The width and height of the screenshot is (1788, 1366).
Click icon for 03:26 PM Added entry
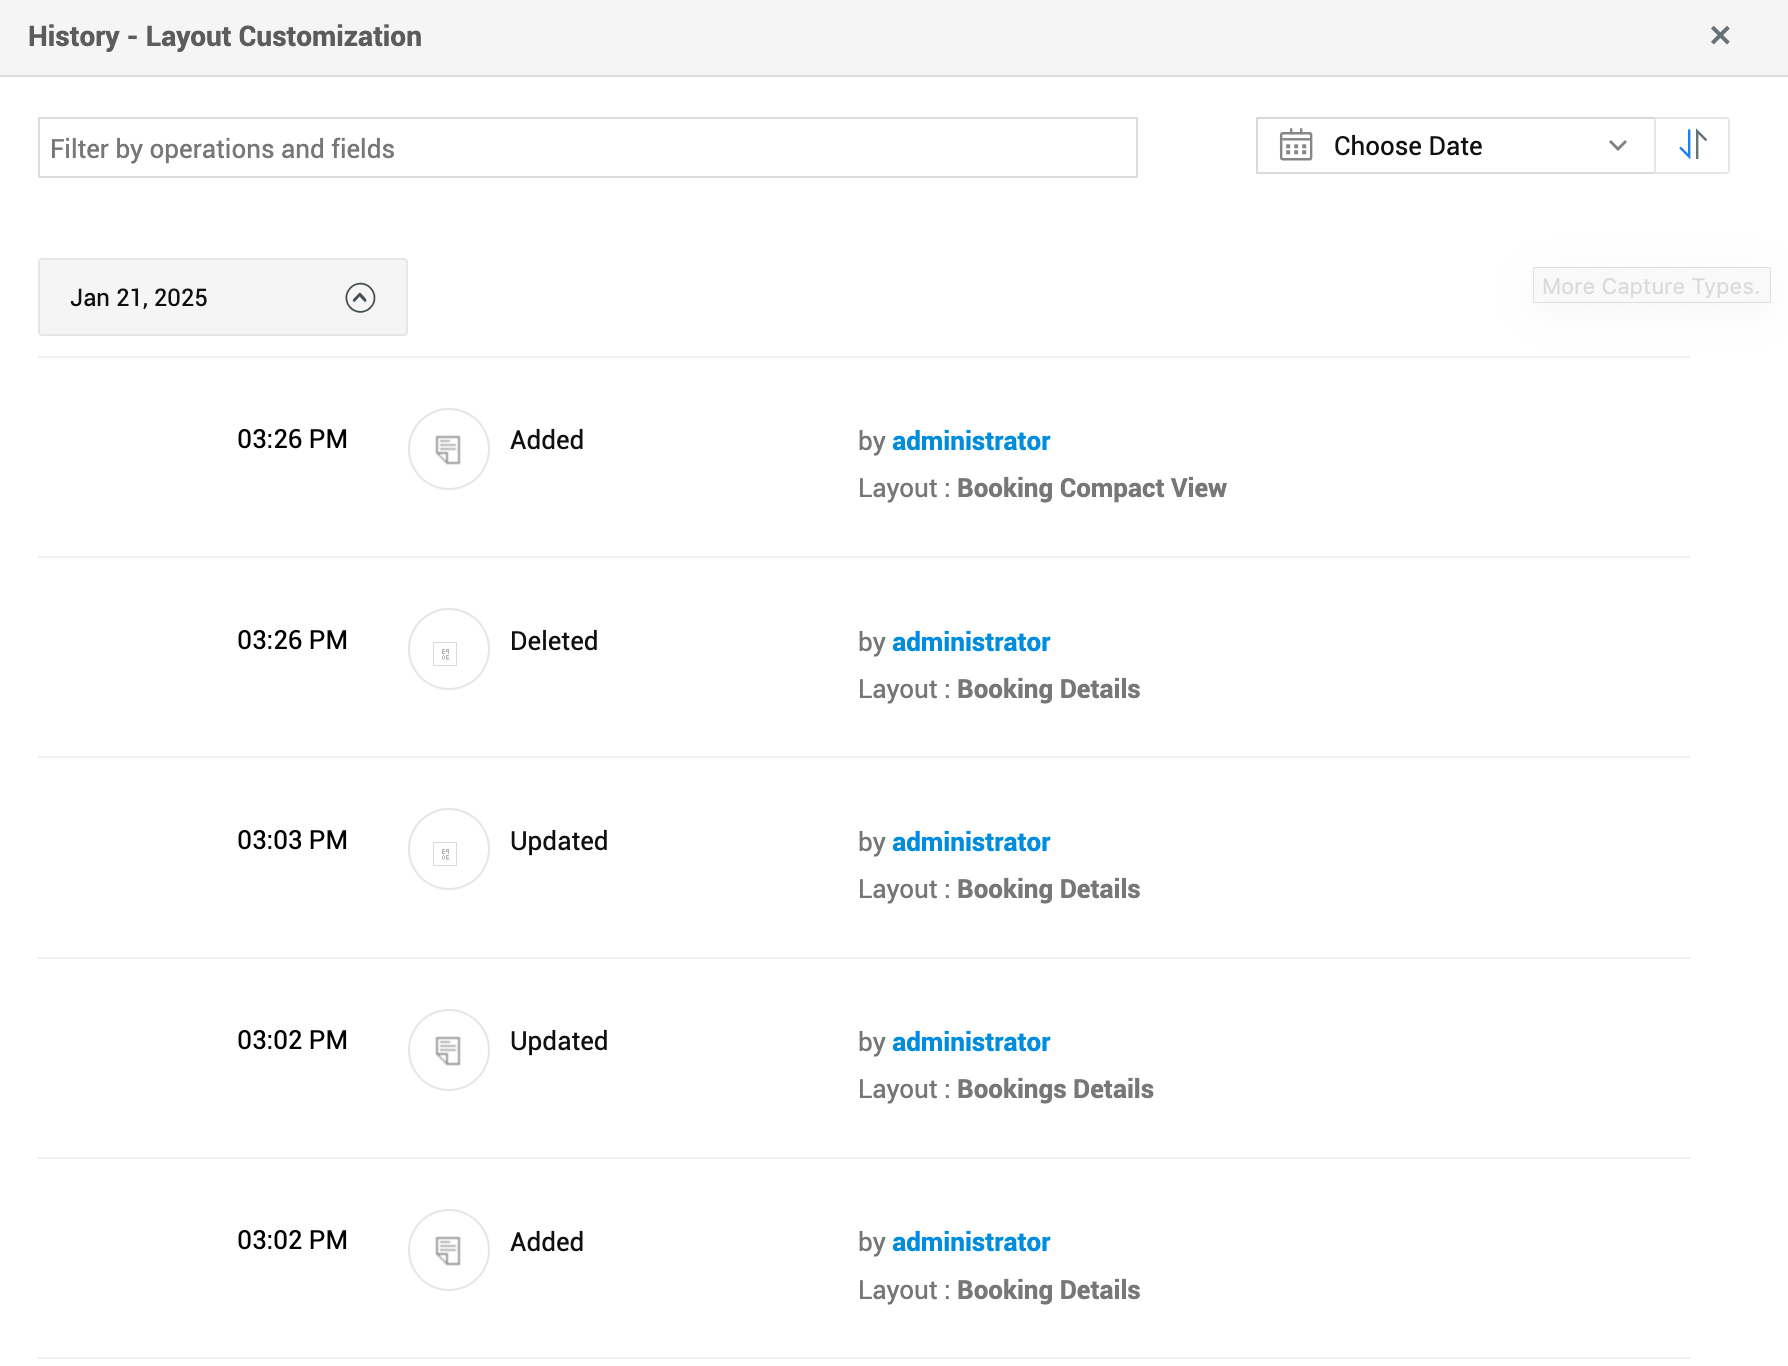[x=449, y=449]
